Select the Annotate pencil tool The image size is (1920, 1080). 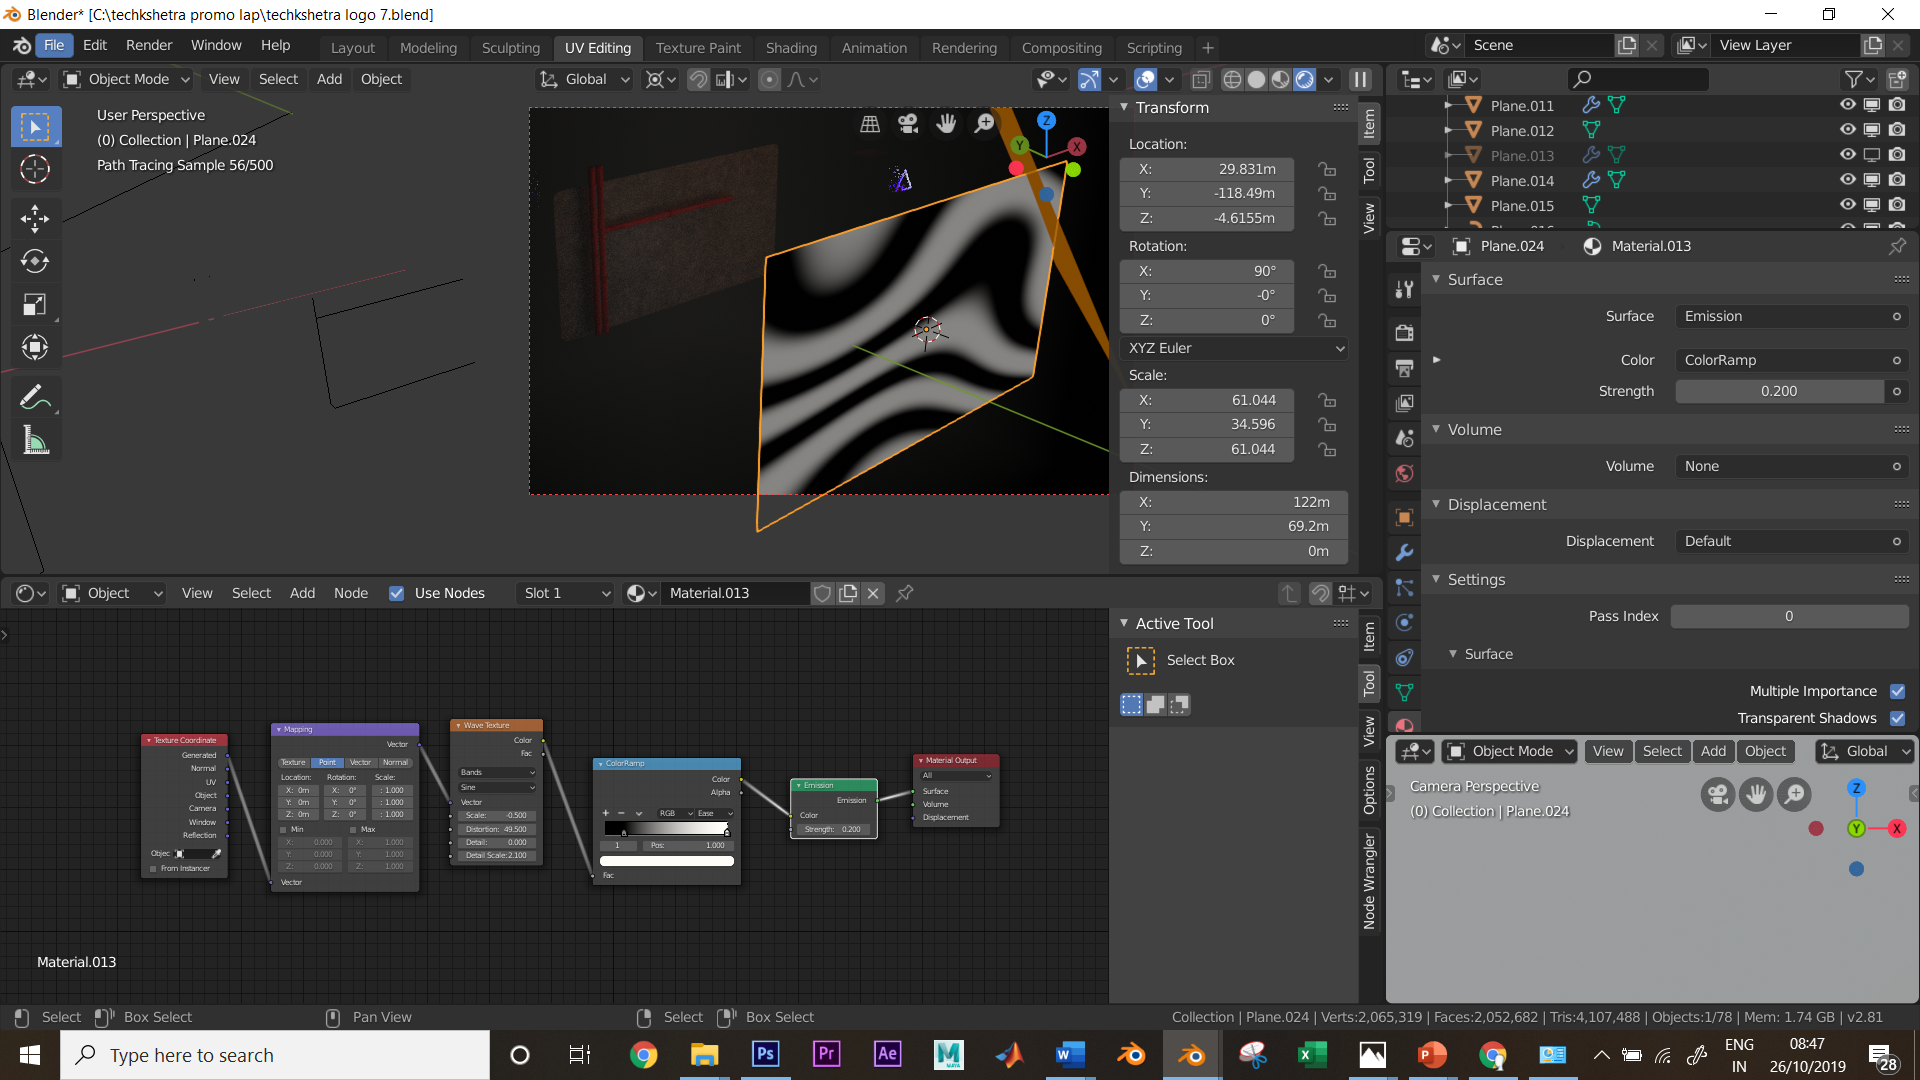click(35, 397)
